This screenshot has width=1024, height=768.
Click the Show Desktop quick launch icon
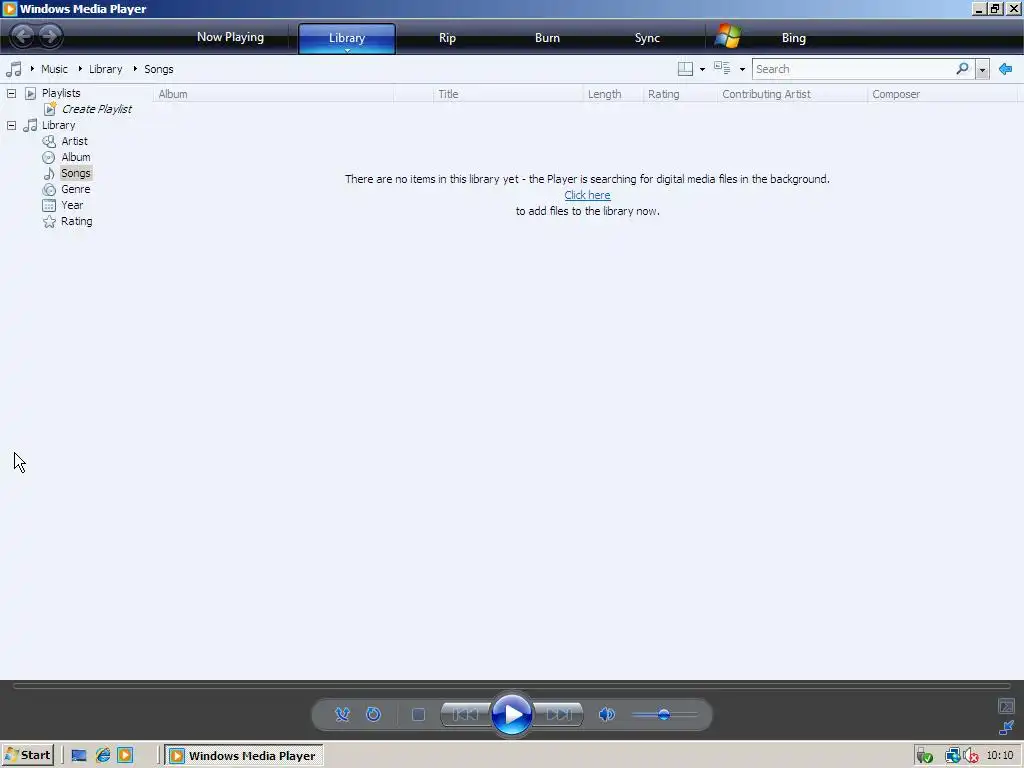coord(79,756)
